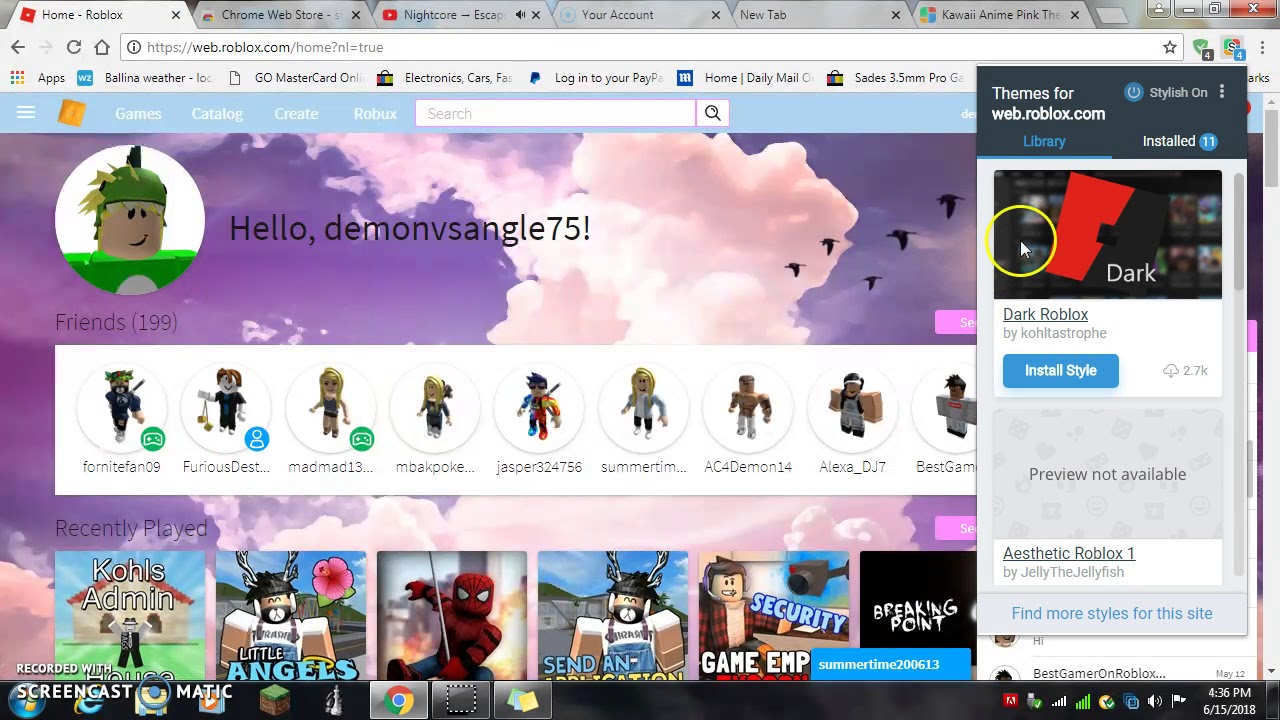Viewport: 1280px width, 720px height.
Task: Open the Create menu item
Action: click(296, 114)
